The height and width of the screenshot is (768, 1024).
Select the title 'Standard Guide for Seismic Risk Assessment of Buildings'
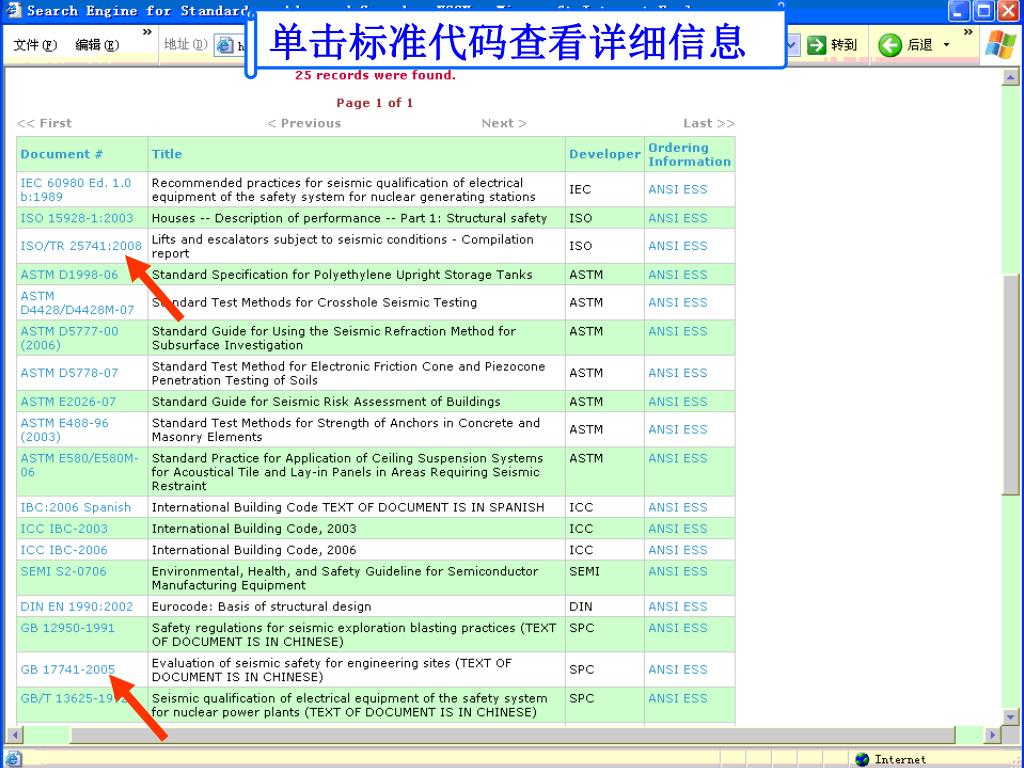pos(326,402)
